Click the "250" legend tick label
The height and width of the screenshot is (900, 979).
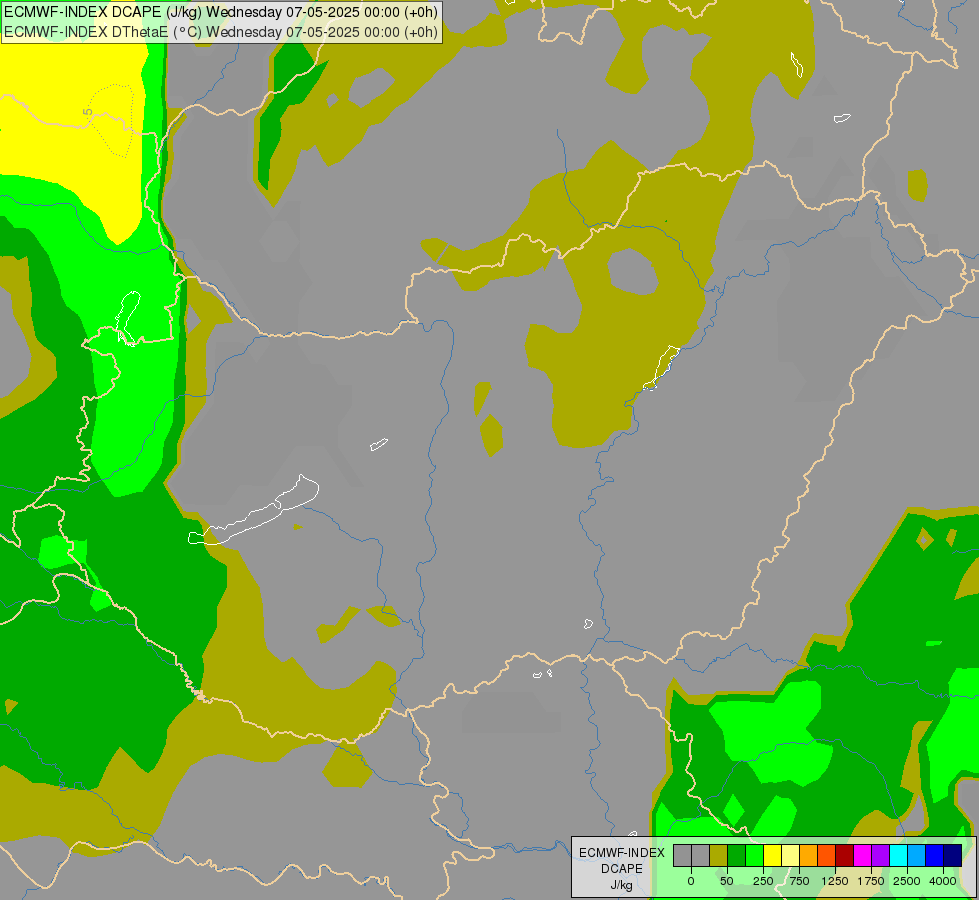click(763, 881)
